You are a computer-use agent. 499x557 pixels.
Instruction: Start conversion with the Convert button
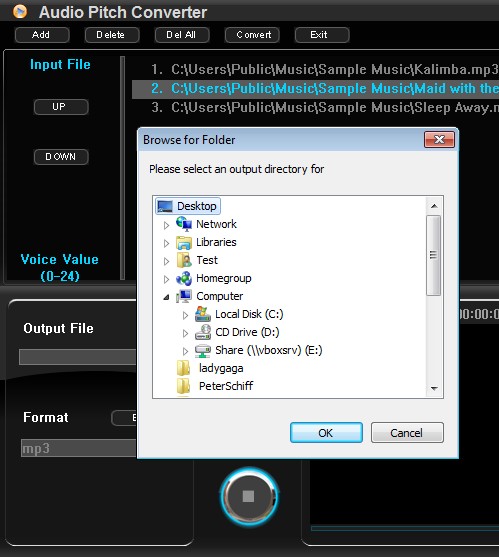coord(252,35)
